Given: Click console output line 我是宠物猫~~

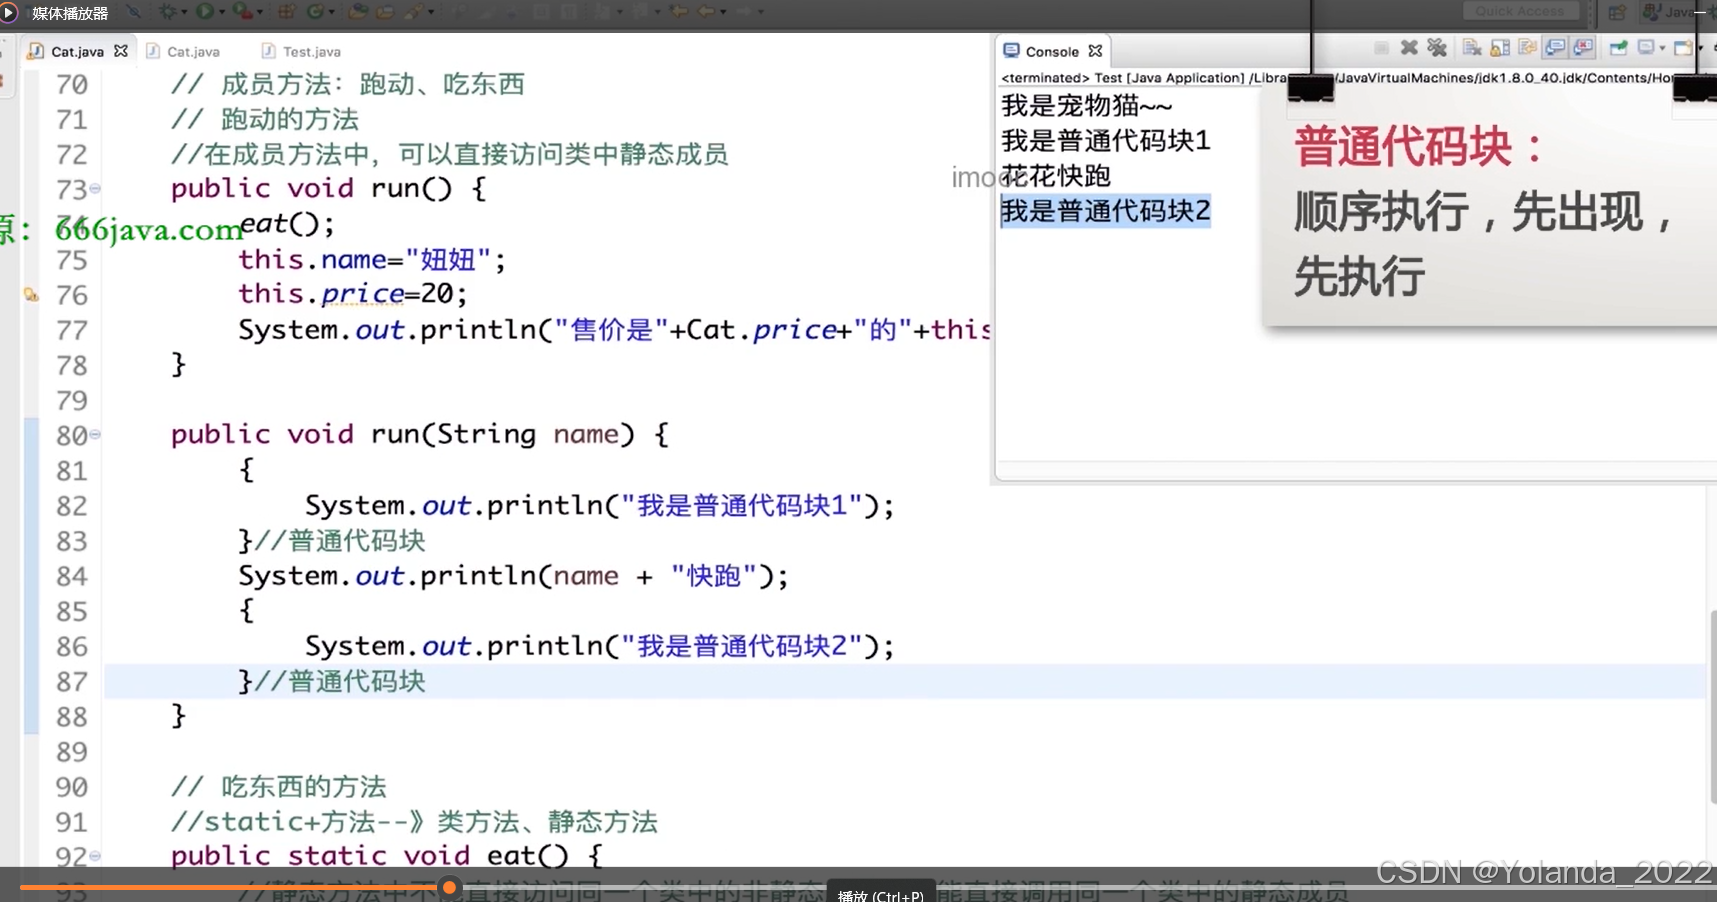Looking at the screenshot, I should [x=1086, y=105].
